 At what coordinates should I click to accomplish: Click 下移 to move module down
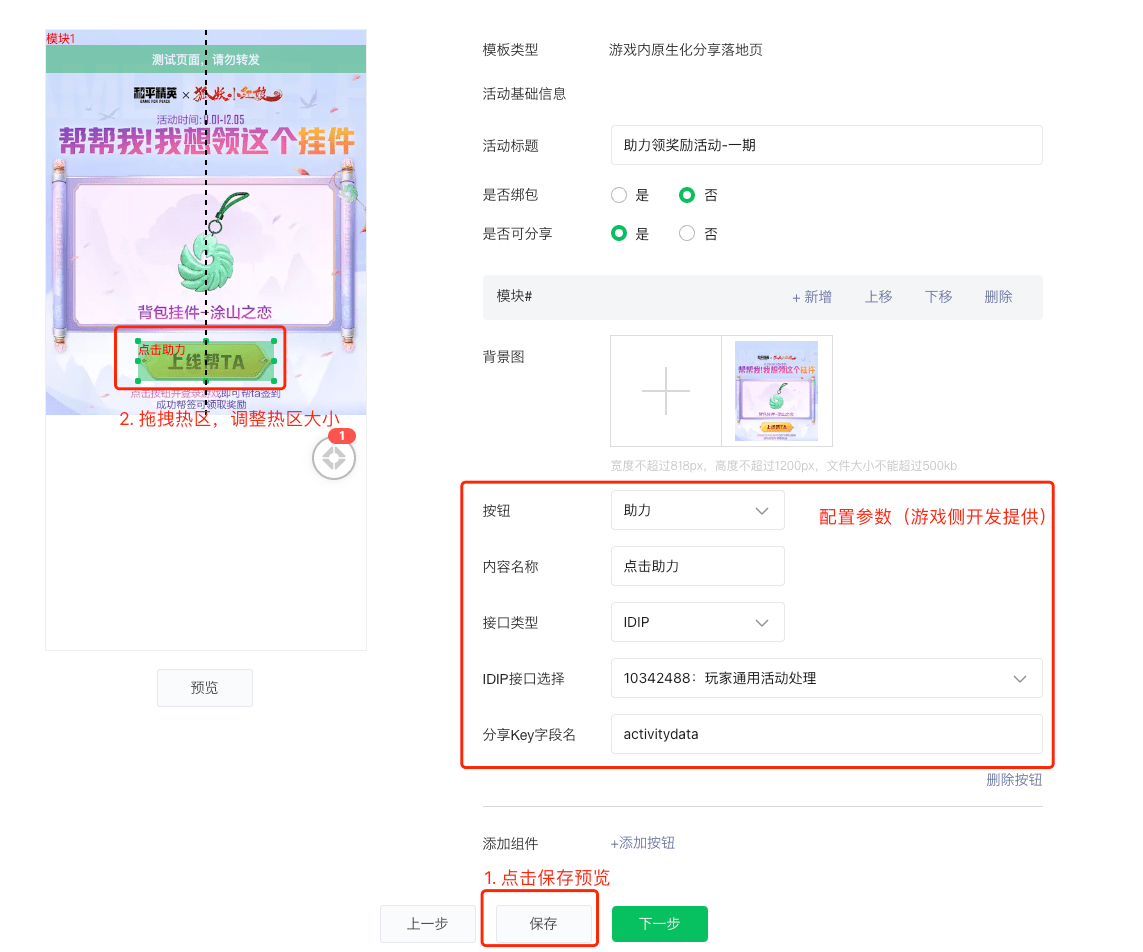coord(938,297)
